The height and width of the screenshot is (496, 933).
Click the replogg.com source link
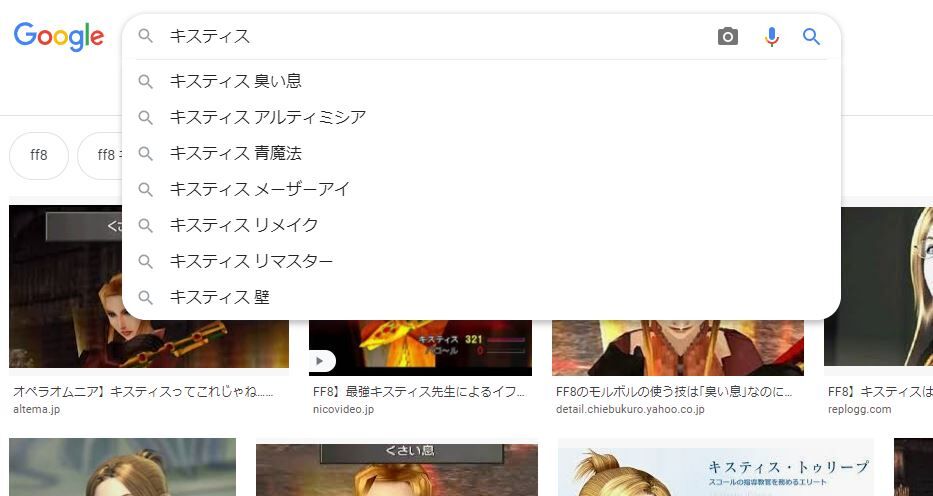pos(859,409)
